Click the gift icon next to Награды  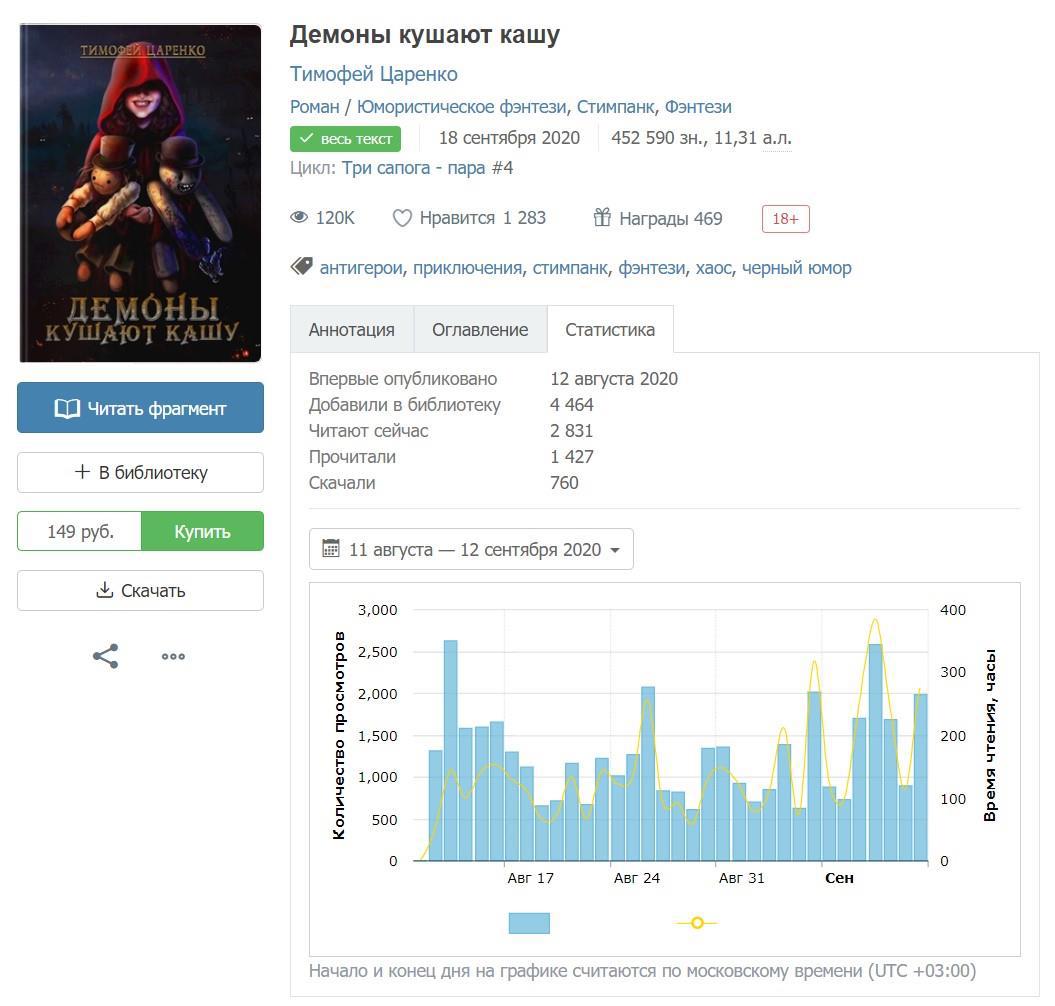pos(602,218)
